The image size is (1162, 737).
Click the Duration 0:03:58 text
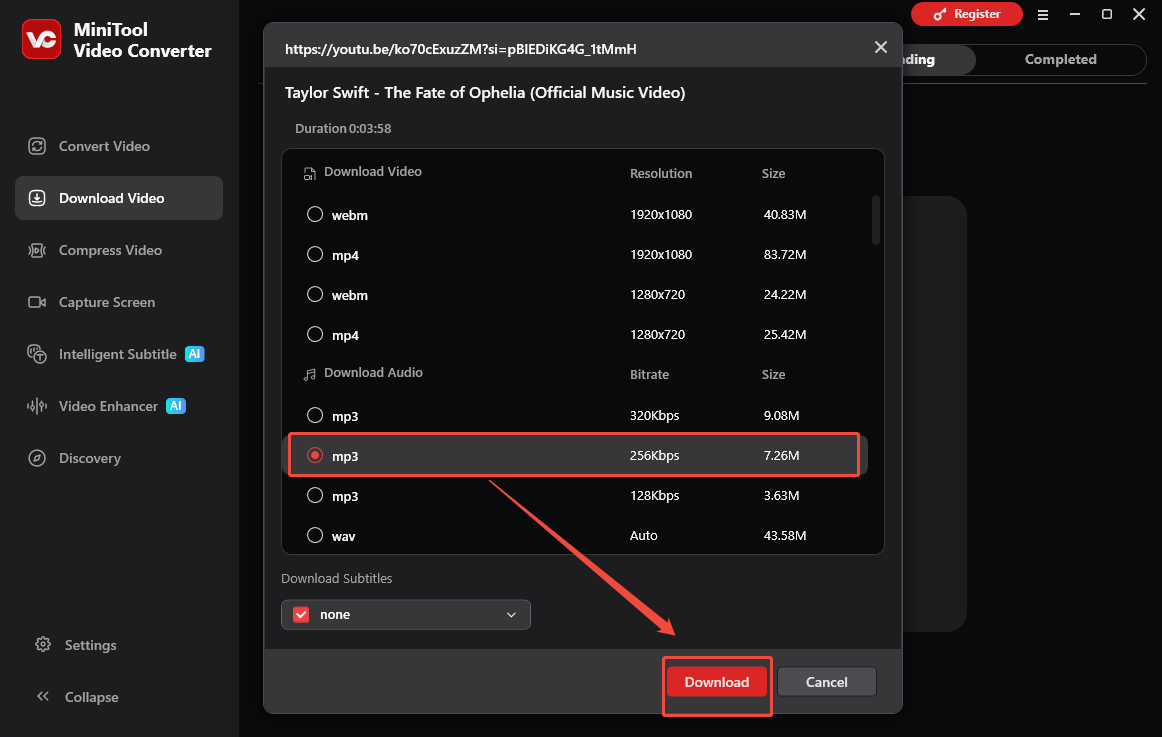[343, 128]
